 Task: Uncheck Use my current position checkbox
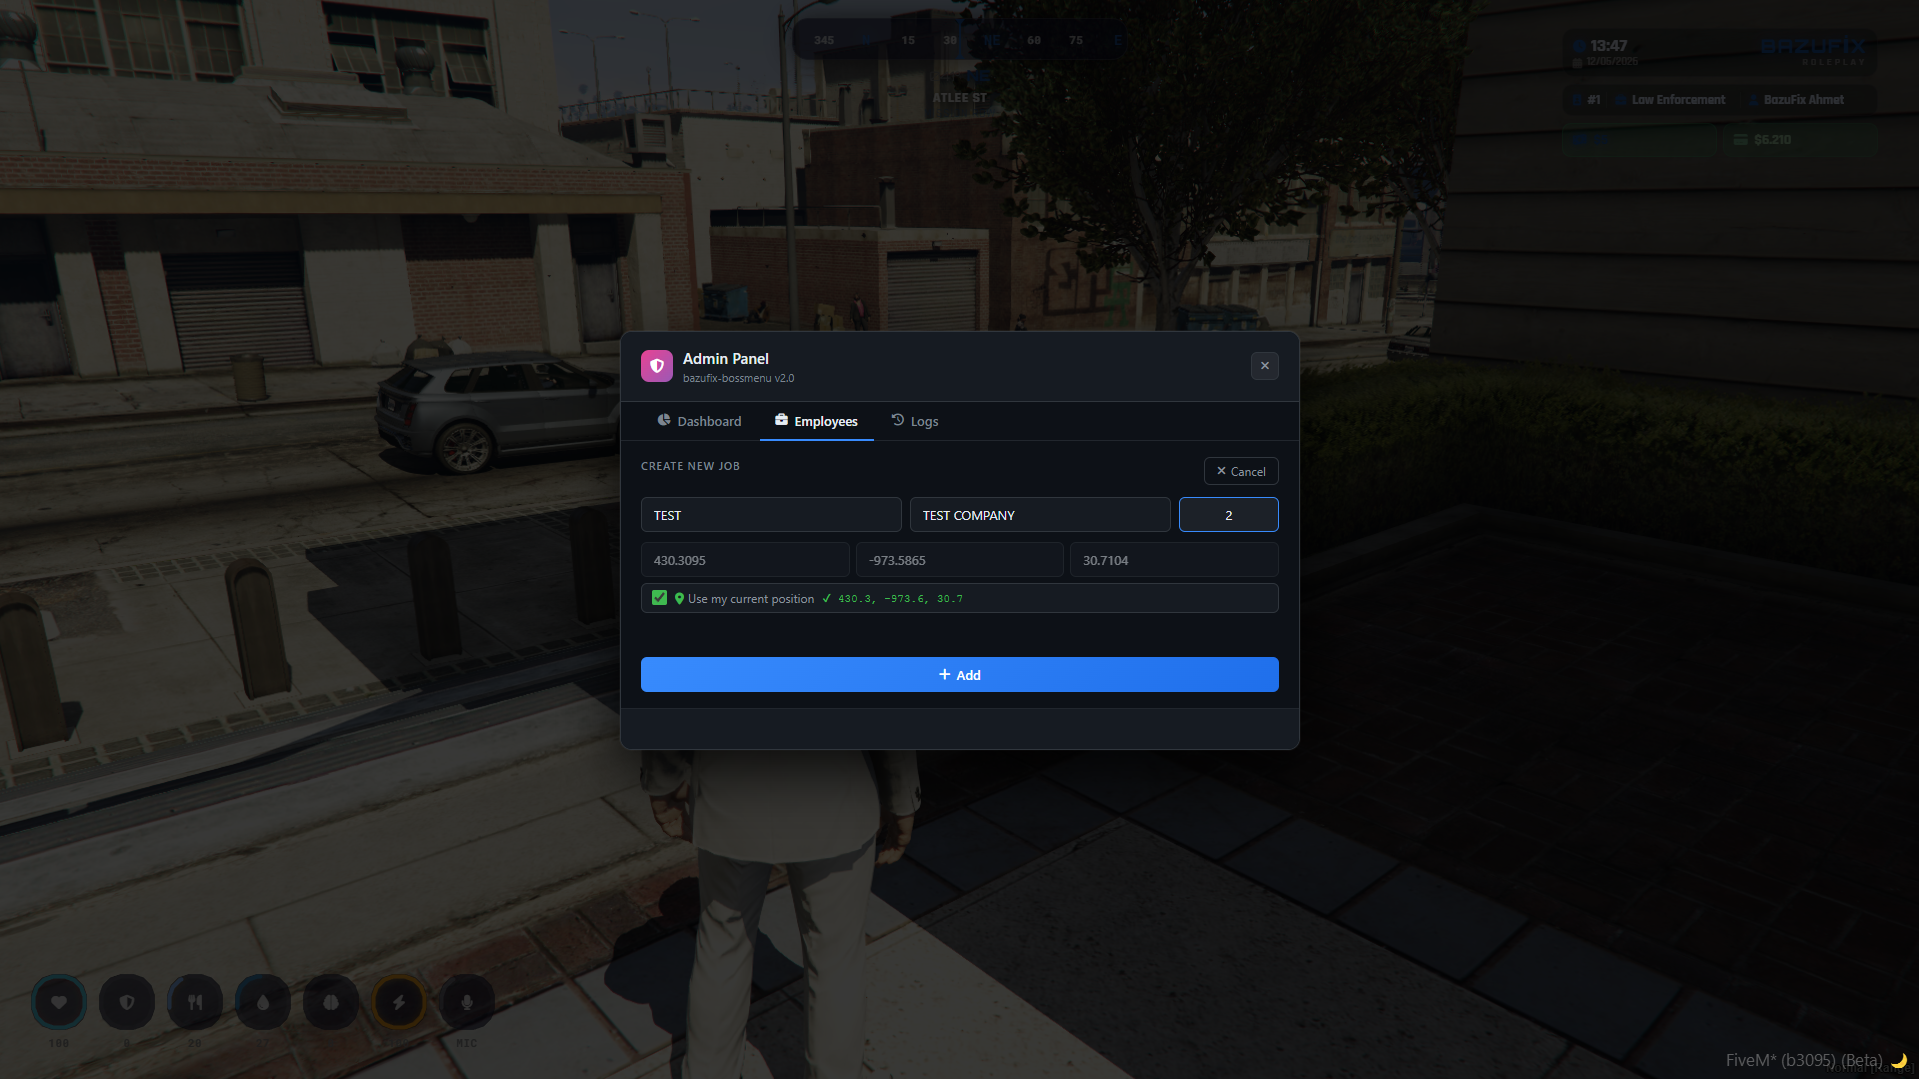tap(659, 598)
